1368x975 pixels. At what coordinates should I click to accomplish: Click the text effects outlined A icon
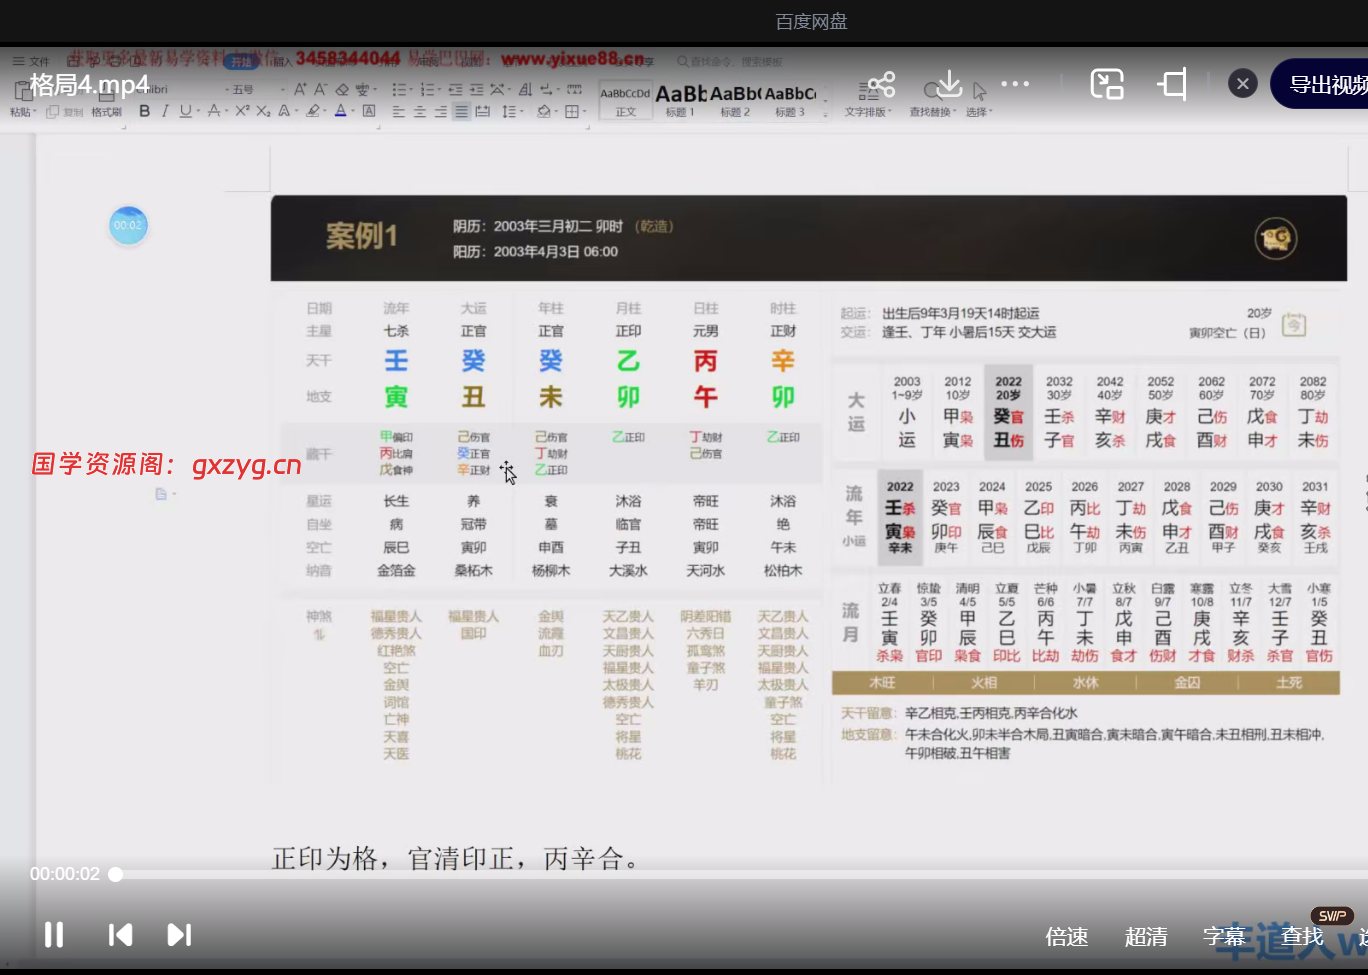point(284,111)
